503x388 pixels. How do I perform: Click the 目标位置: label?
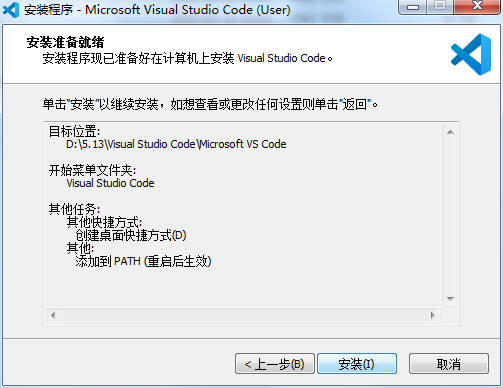click(x=74, y=131)
